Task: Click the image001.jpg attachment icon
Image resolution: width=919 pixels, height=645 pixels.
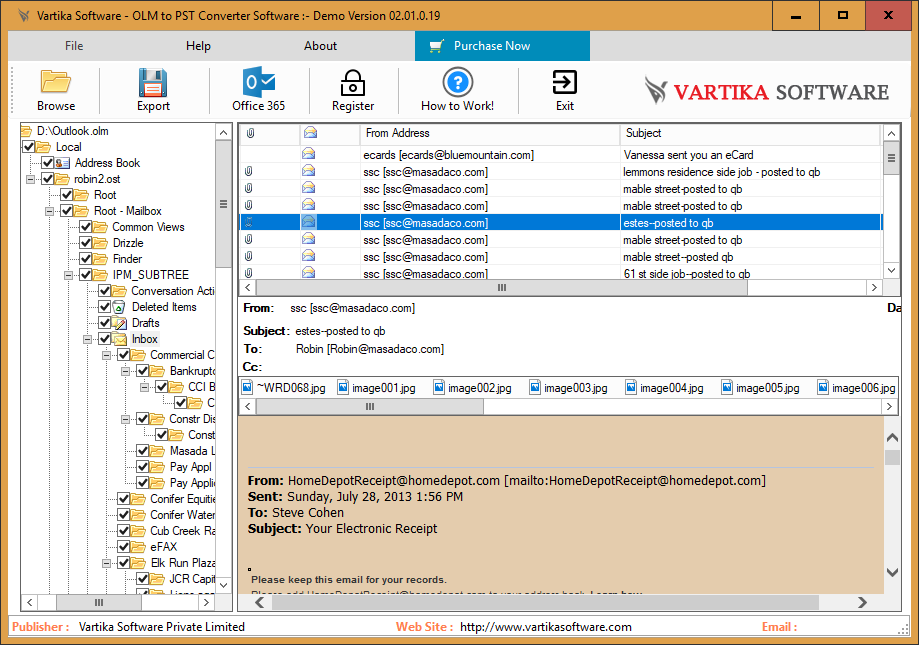Action: (343, 387)
